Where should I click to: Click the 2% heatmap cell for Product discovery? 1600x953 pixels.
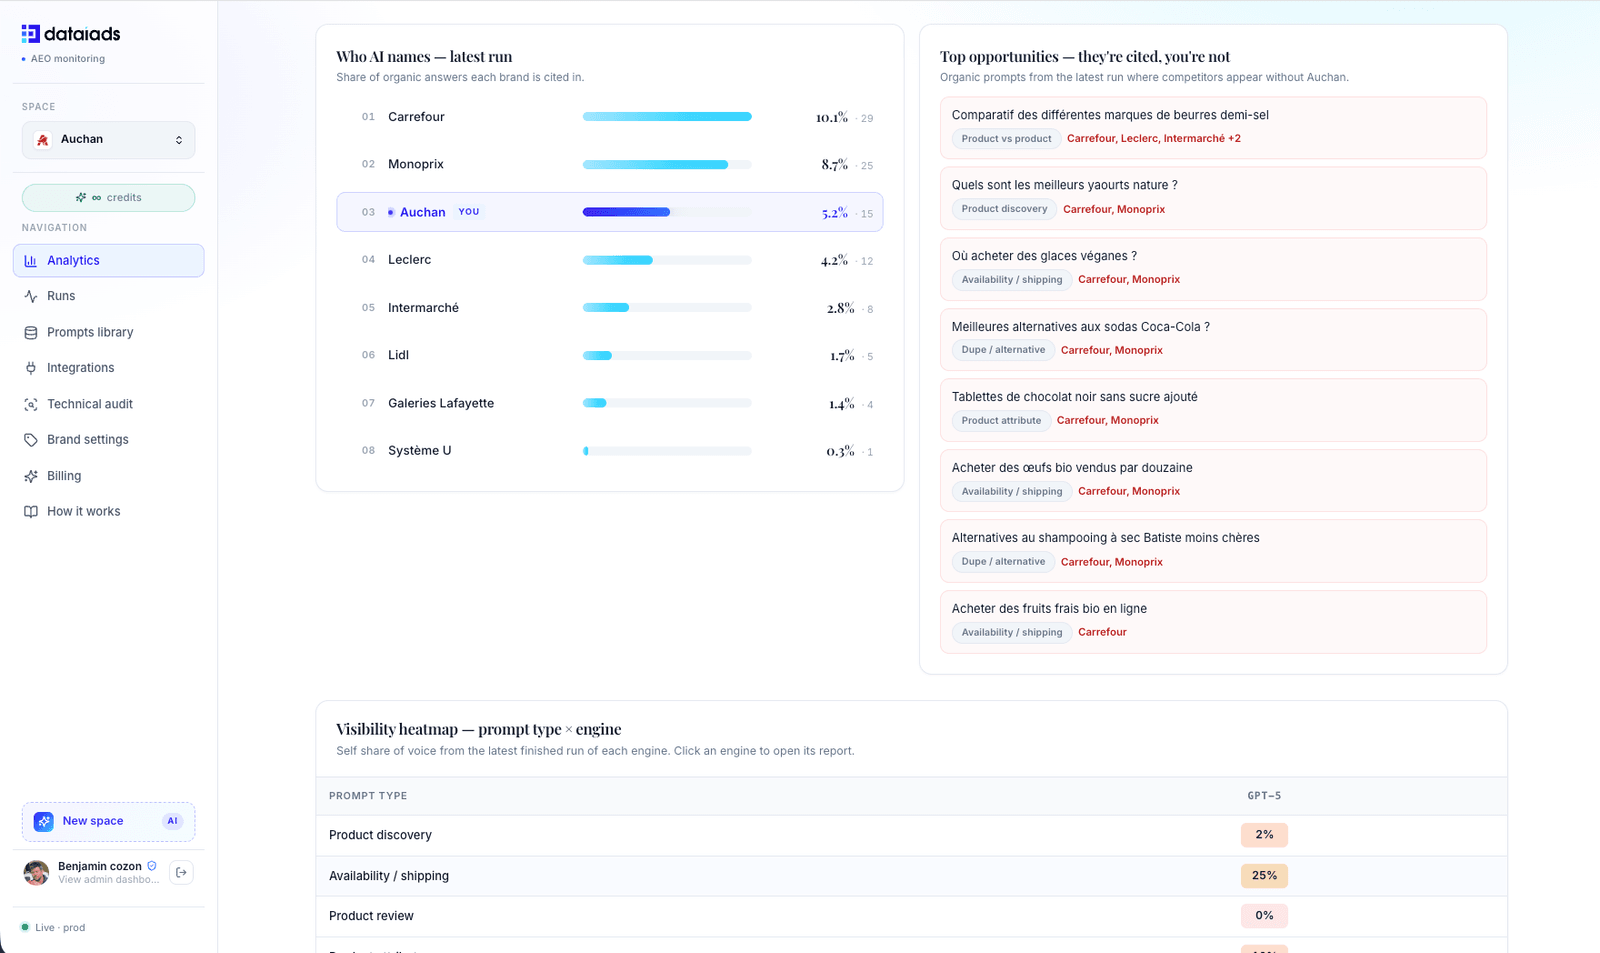pyautogui.click(x=1264, y=835)
